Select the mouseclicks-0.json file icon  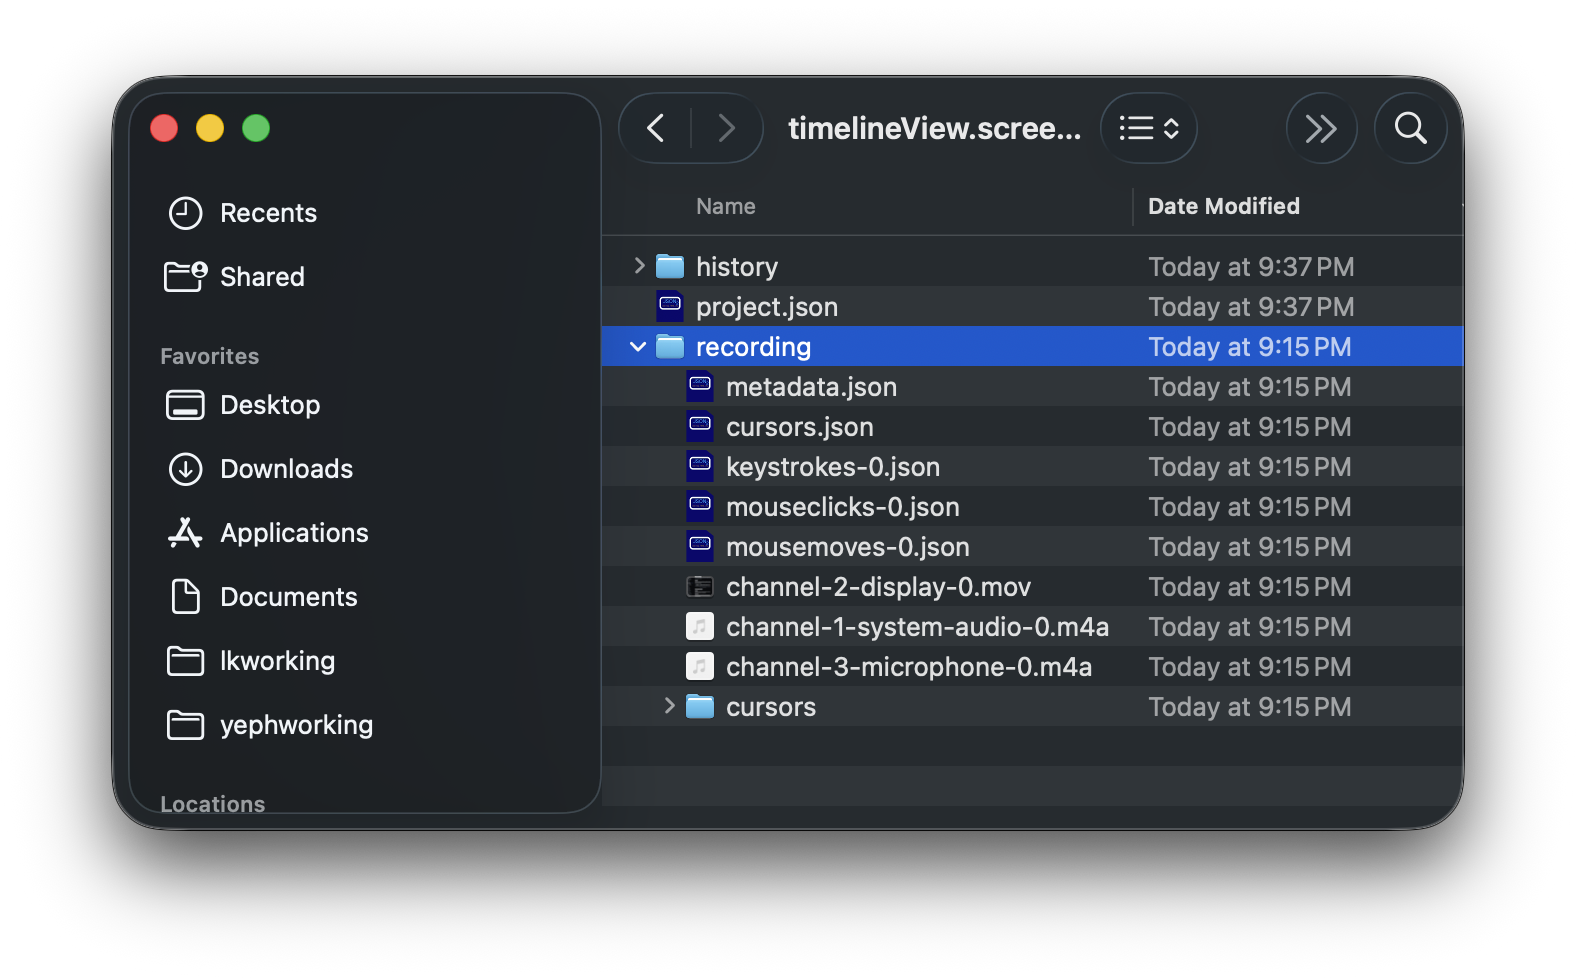[700, 506]
